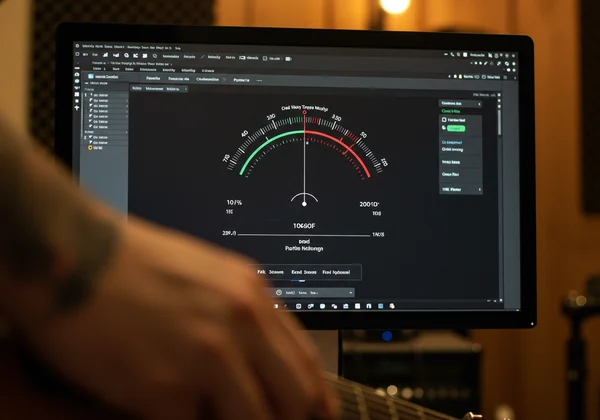Click the round icon left of bottom dropdown
This screenshot has height=420, width=600.
point(279,292)
